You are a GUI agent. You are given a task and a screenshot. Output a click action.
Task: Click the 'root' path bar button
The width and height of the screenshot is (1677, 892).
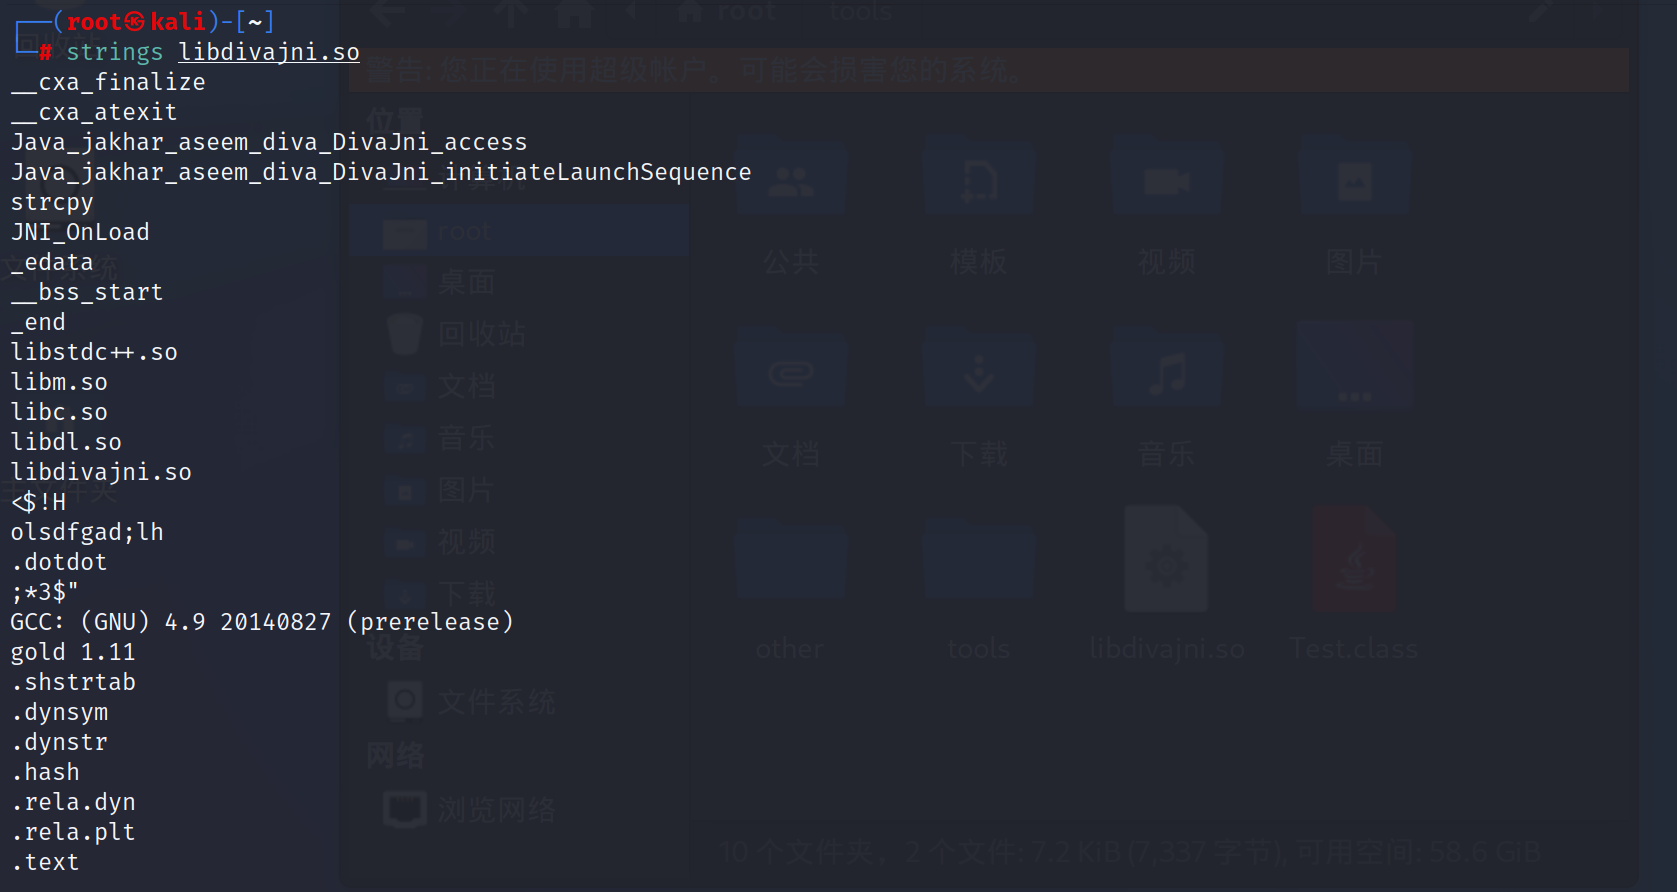727,12
